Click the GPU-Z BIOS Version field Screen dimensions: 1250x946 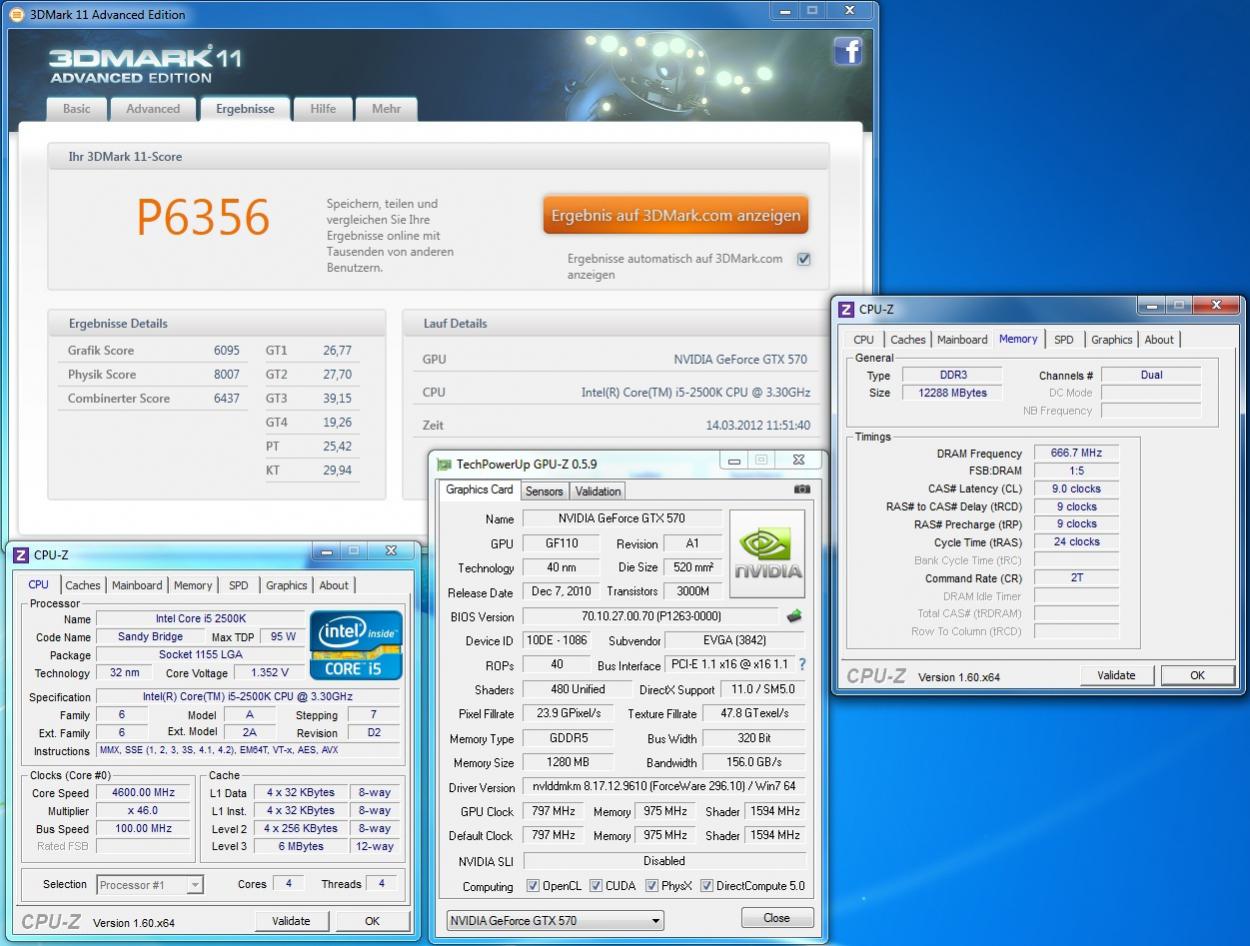[x=650, y=616]
